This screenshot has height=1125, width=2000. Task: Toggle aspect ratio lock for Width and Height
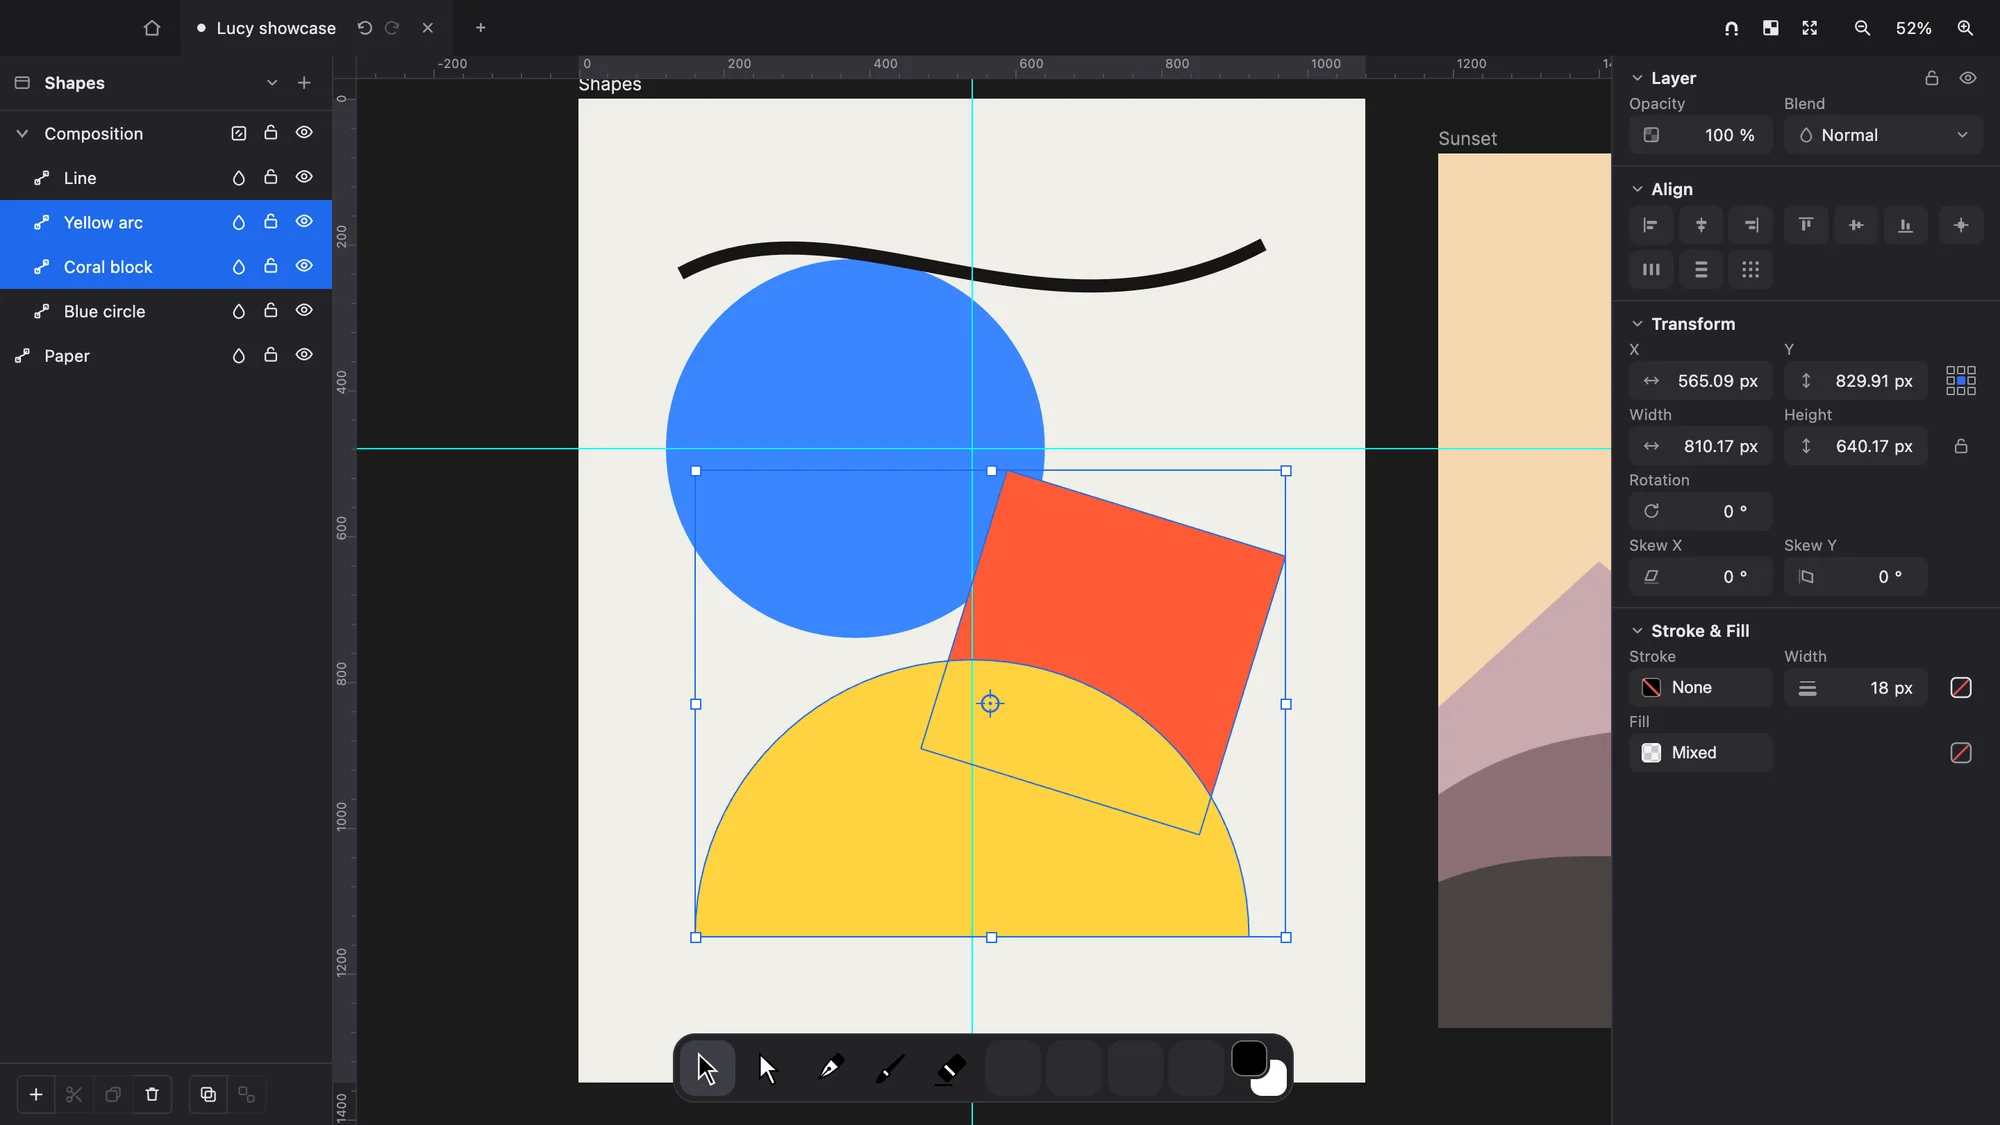[x=1961, y=446]
